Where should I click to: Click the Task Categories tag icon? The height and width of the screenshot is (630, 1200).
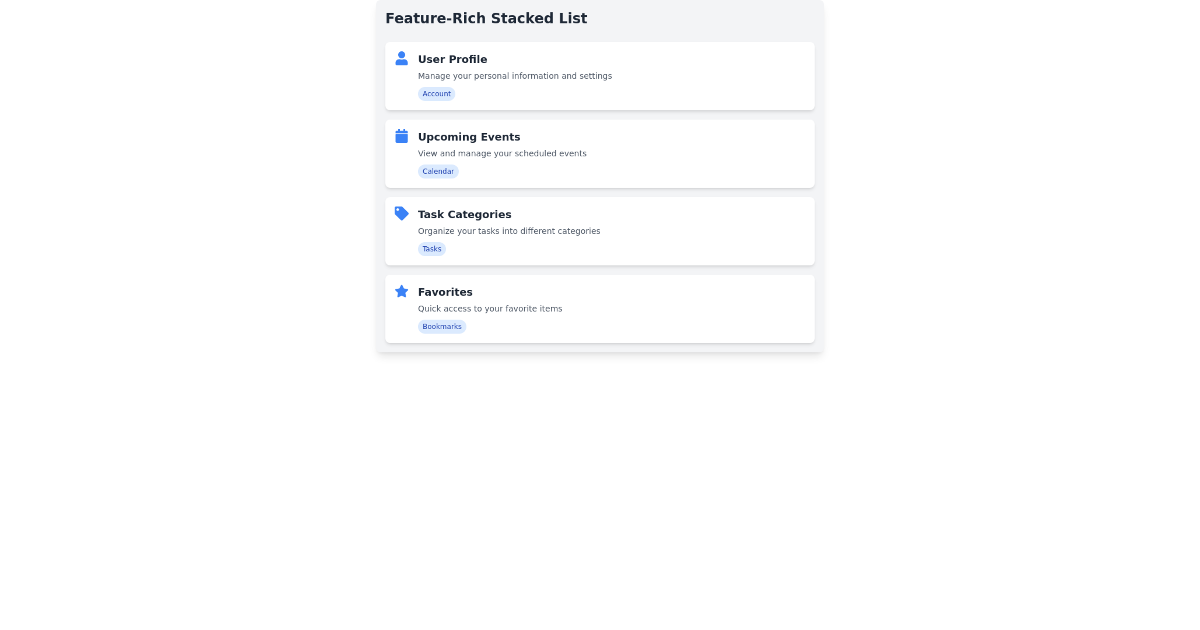click(401, 214)
